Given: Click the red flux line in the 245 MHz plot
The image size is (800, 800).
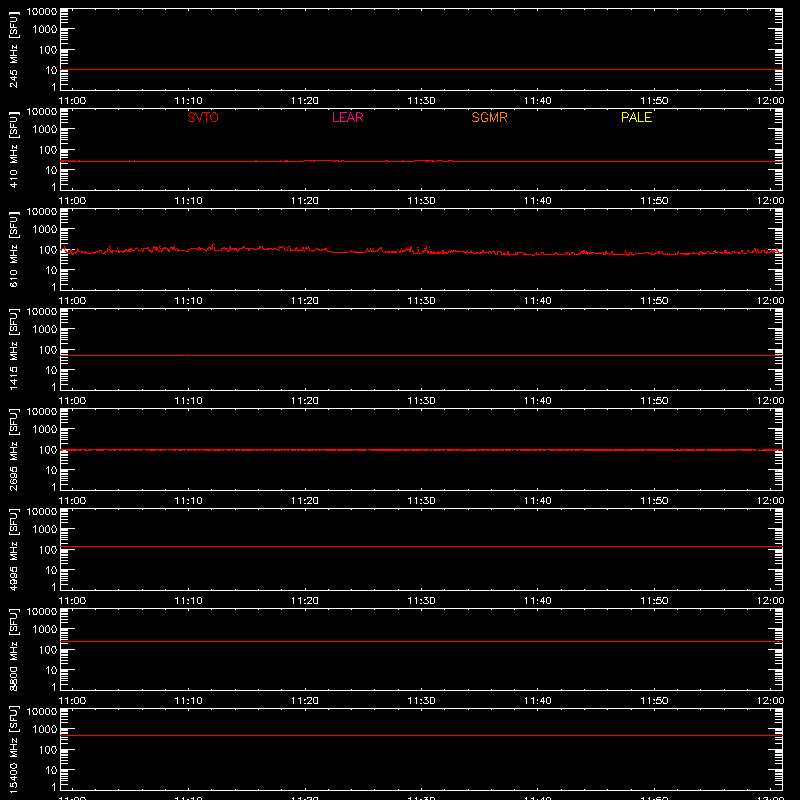Looking at the screenshot, I should 421,69.
